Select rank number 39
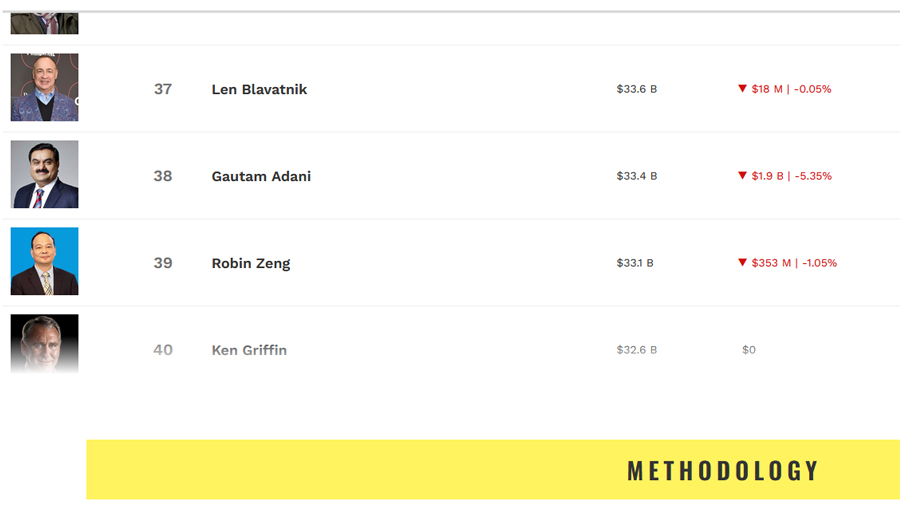 [162, 263]
